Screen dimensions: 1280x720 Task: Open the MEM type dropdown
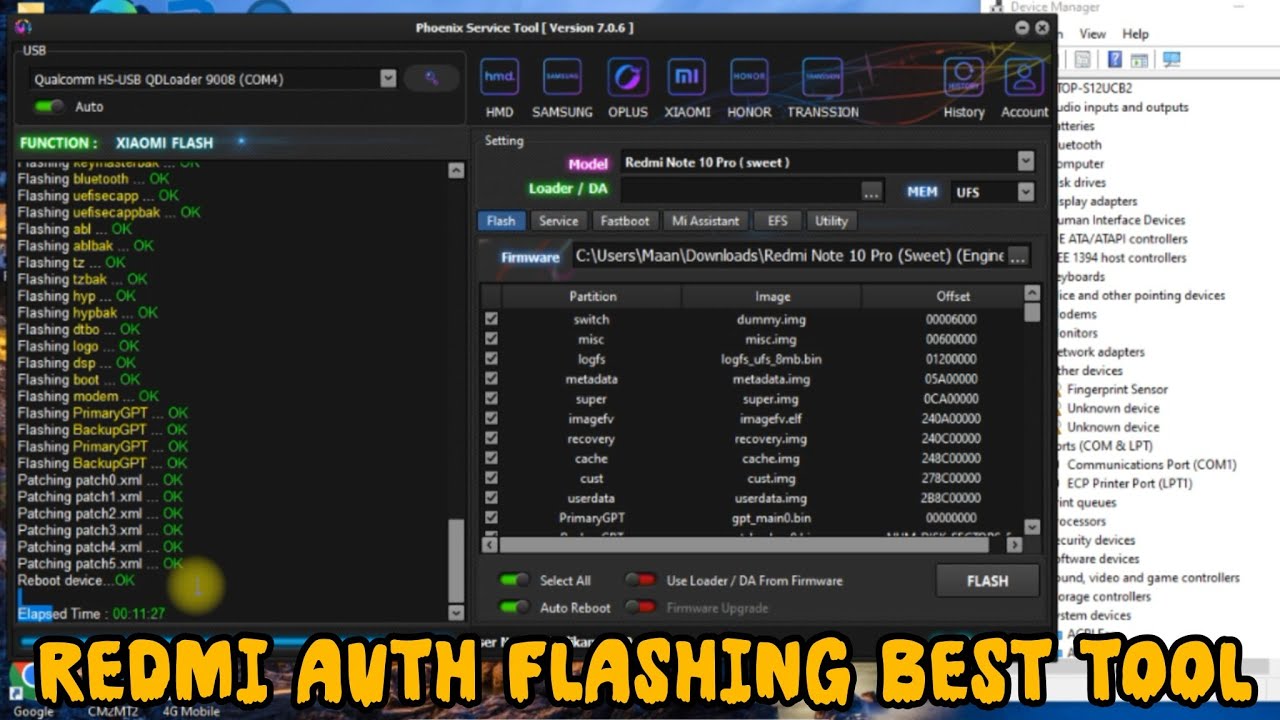[x=1025, y=191]
